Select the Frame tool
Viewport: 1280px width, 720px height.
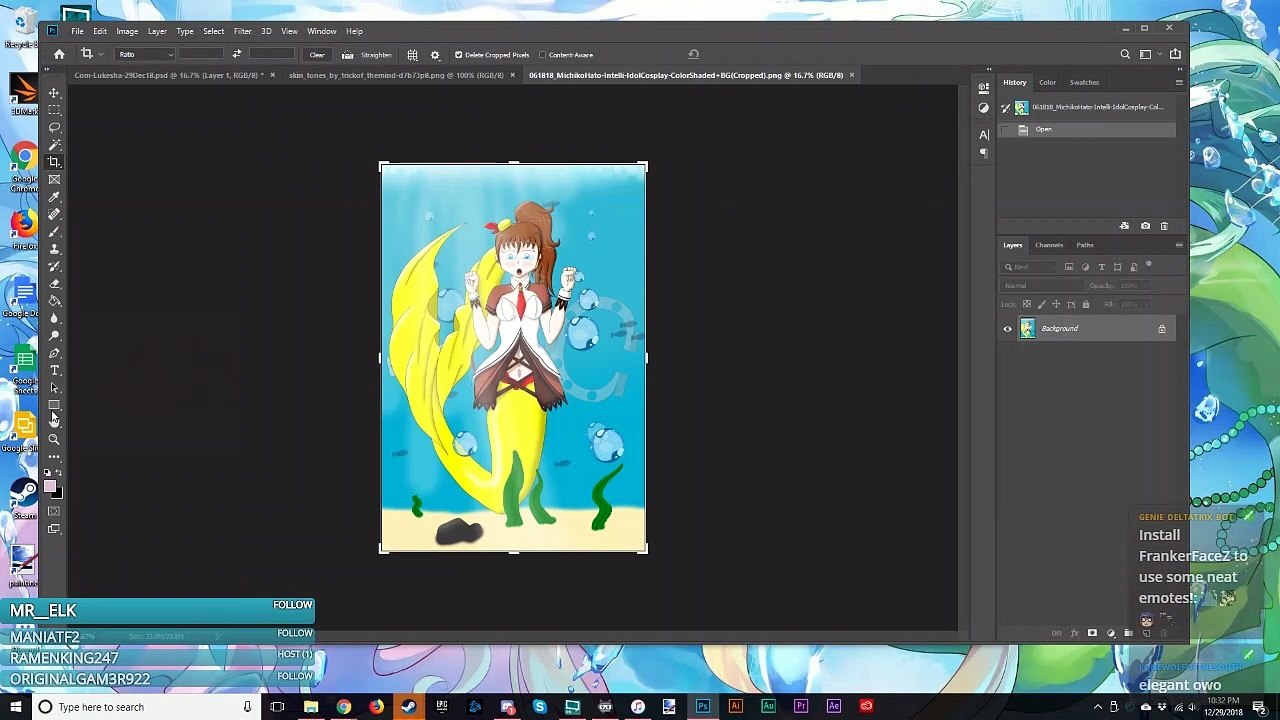[54, 179]
